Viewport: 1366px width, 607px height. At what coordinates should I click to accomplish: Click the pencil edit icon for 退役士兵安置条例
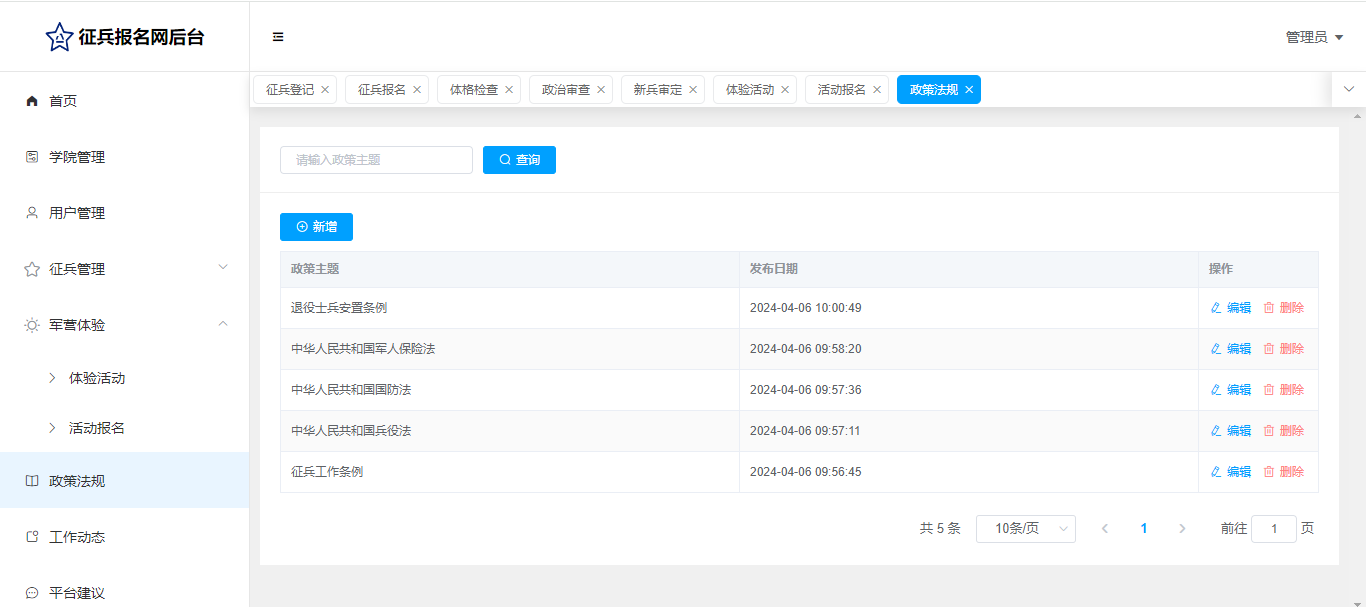click(x=1216, y=308)
